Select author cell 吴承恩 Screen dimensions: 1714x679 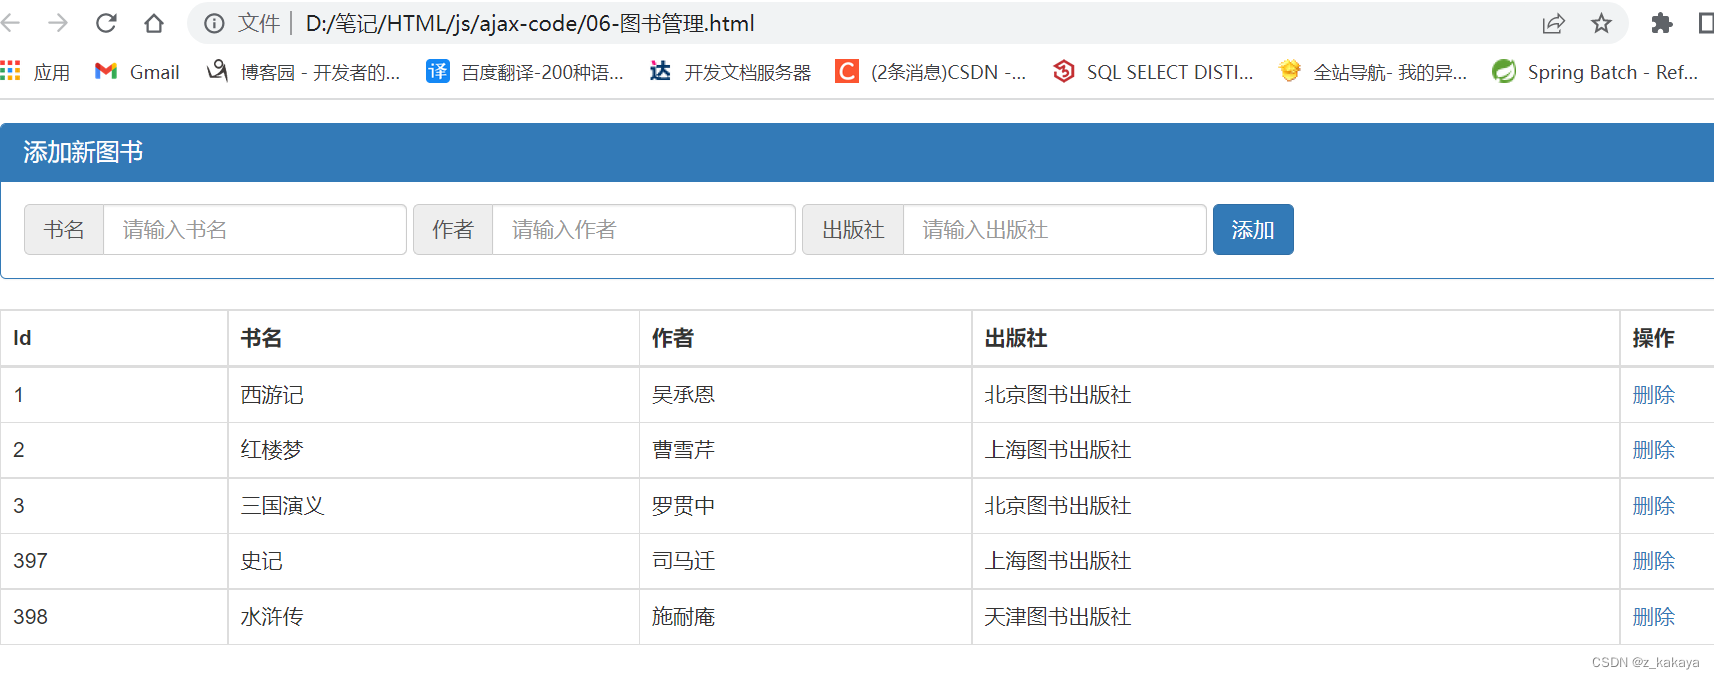(x=806, y=395)
